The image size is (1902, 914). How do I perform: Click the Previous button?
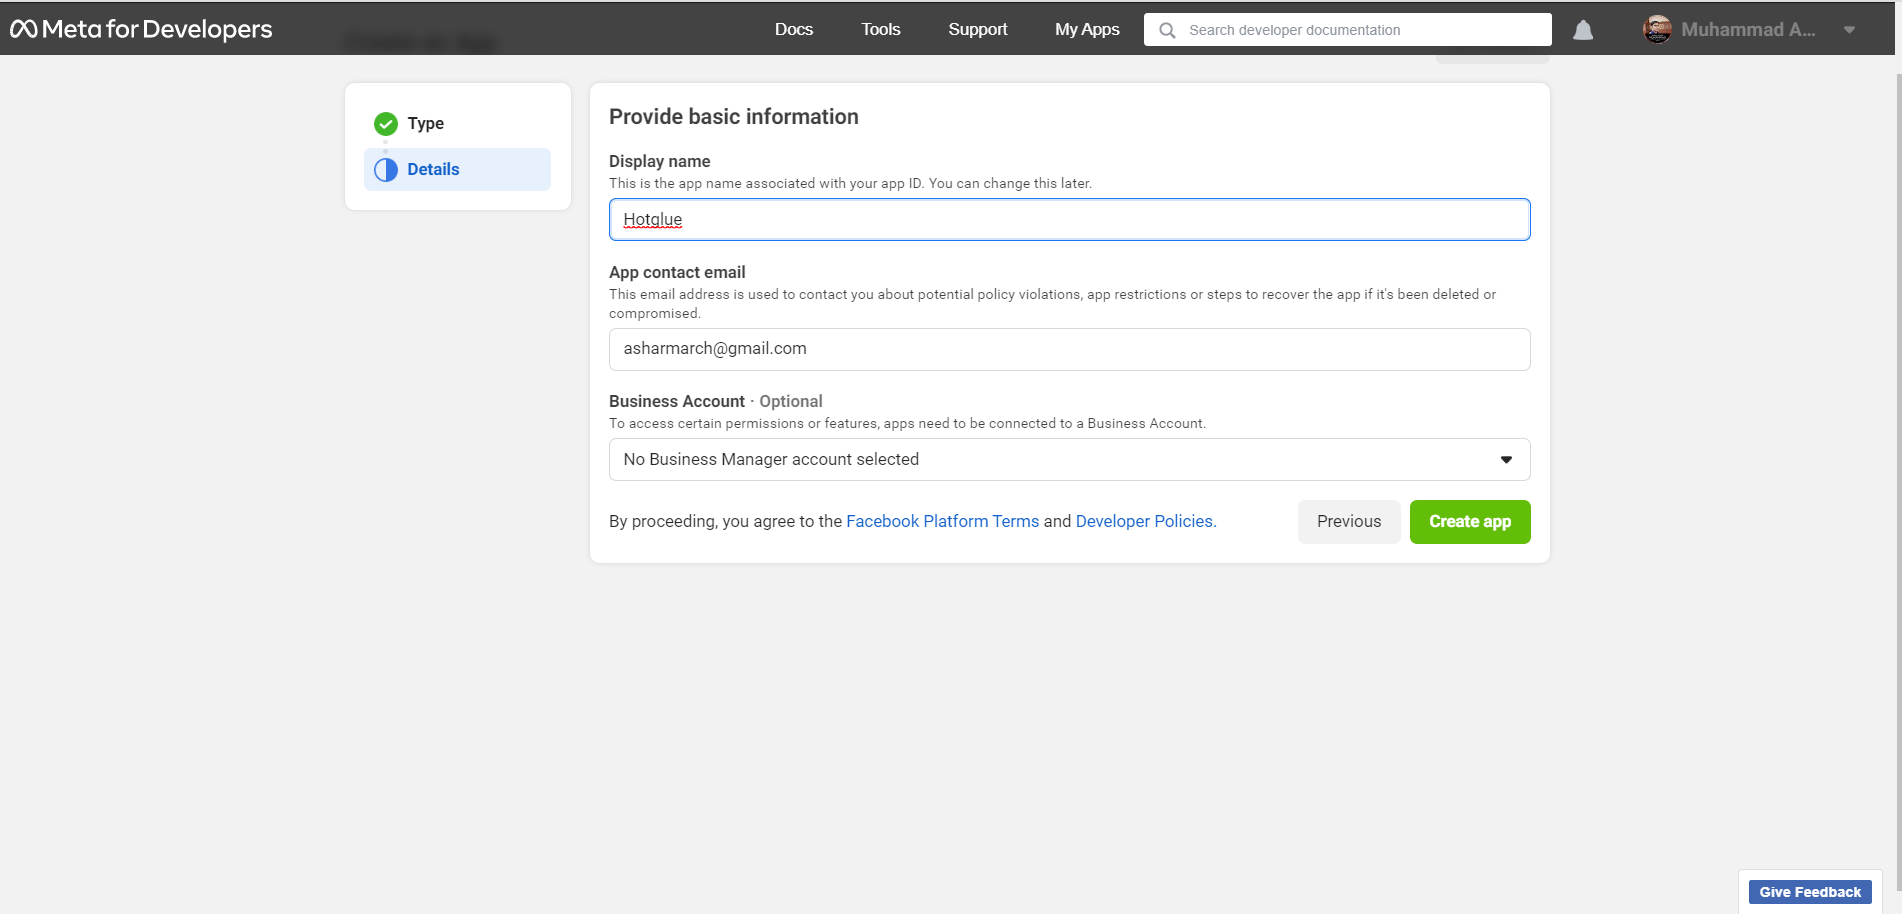(1349, 522)
